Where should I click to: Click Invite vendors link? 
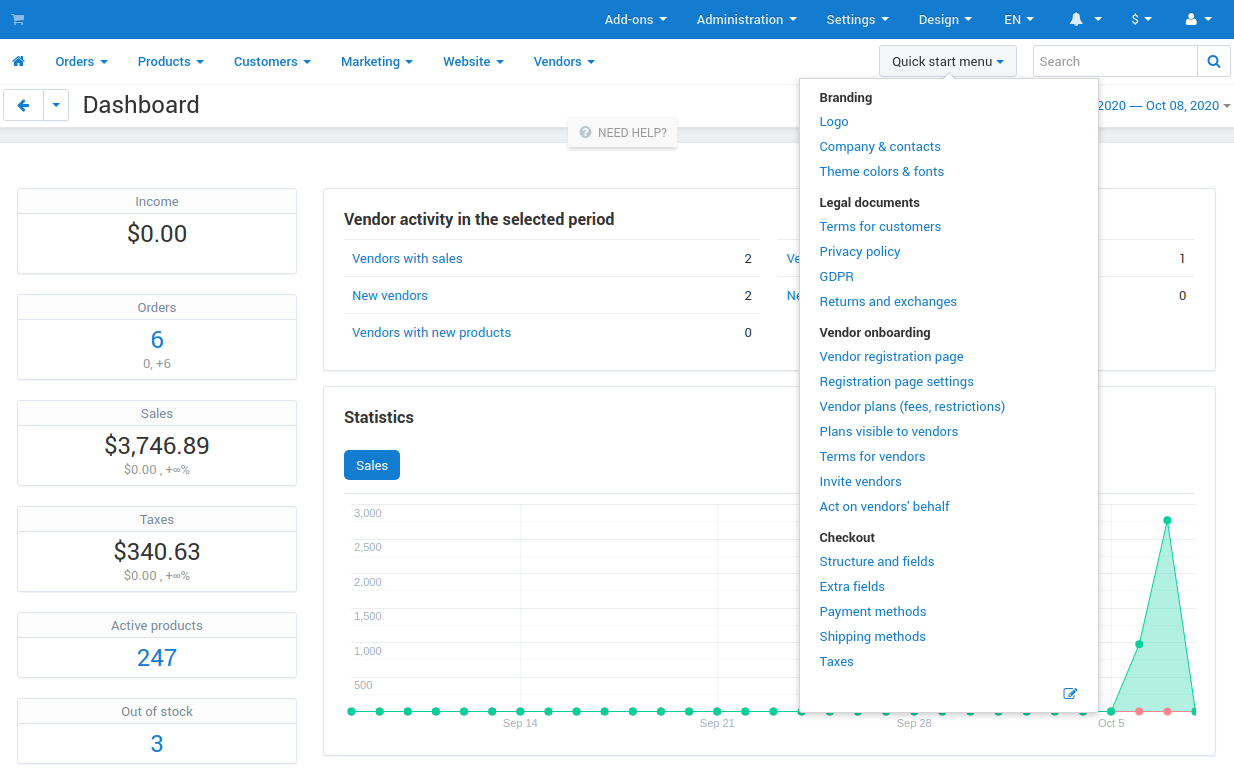(x=860, y=482)
